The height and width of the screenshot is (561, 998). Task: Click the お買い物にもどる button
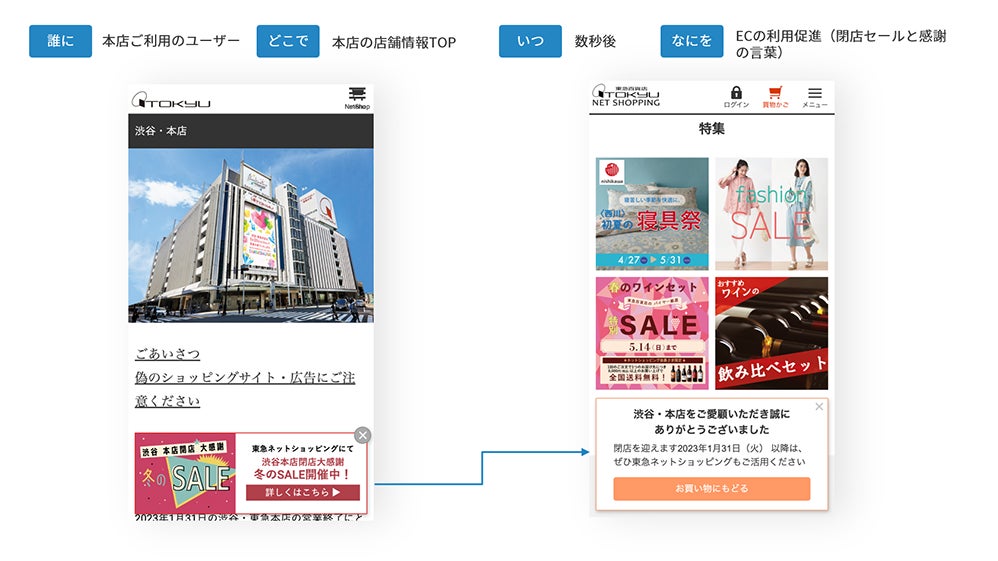click(x=712, y=488)
